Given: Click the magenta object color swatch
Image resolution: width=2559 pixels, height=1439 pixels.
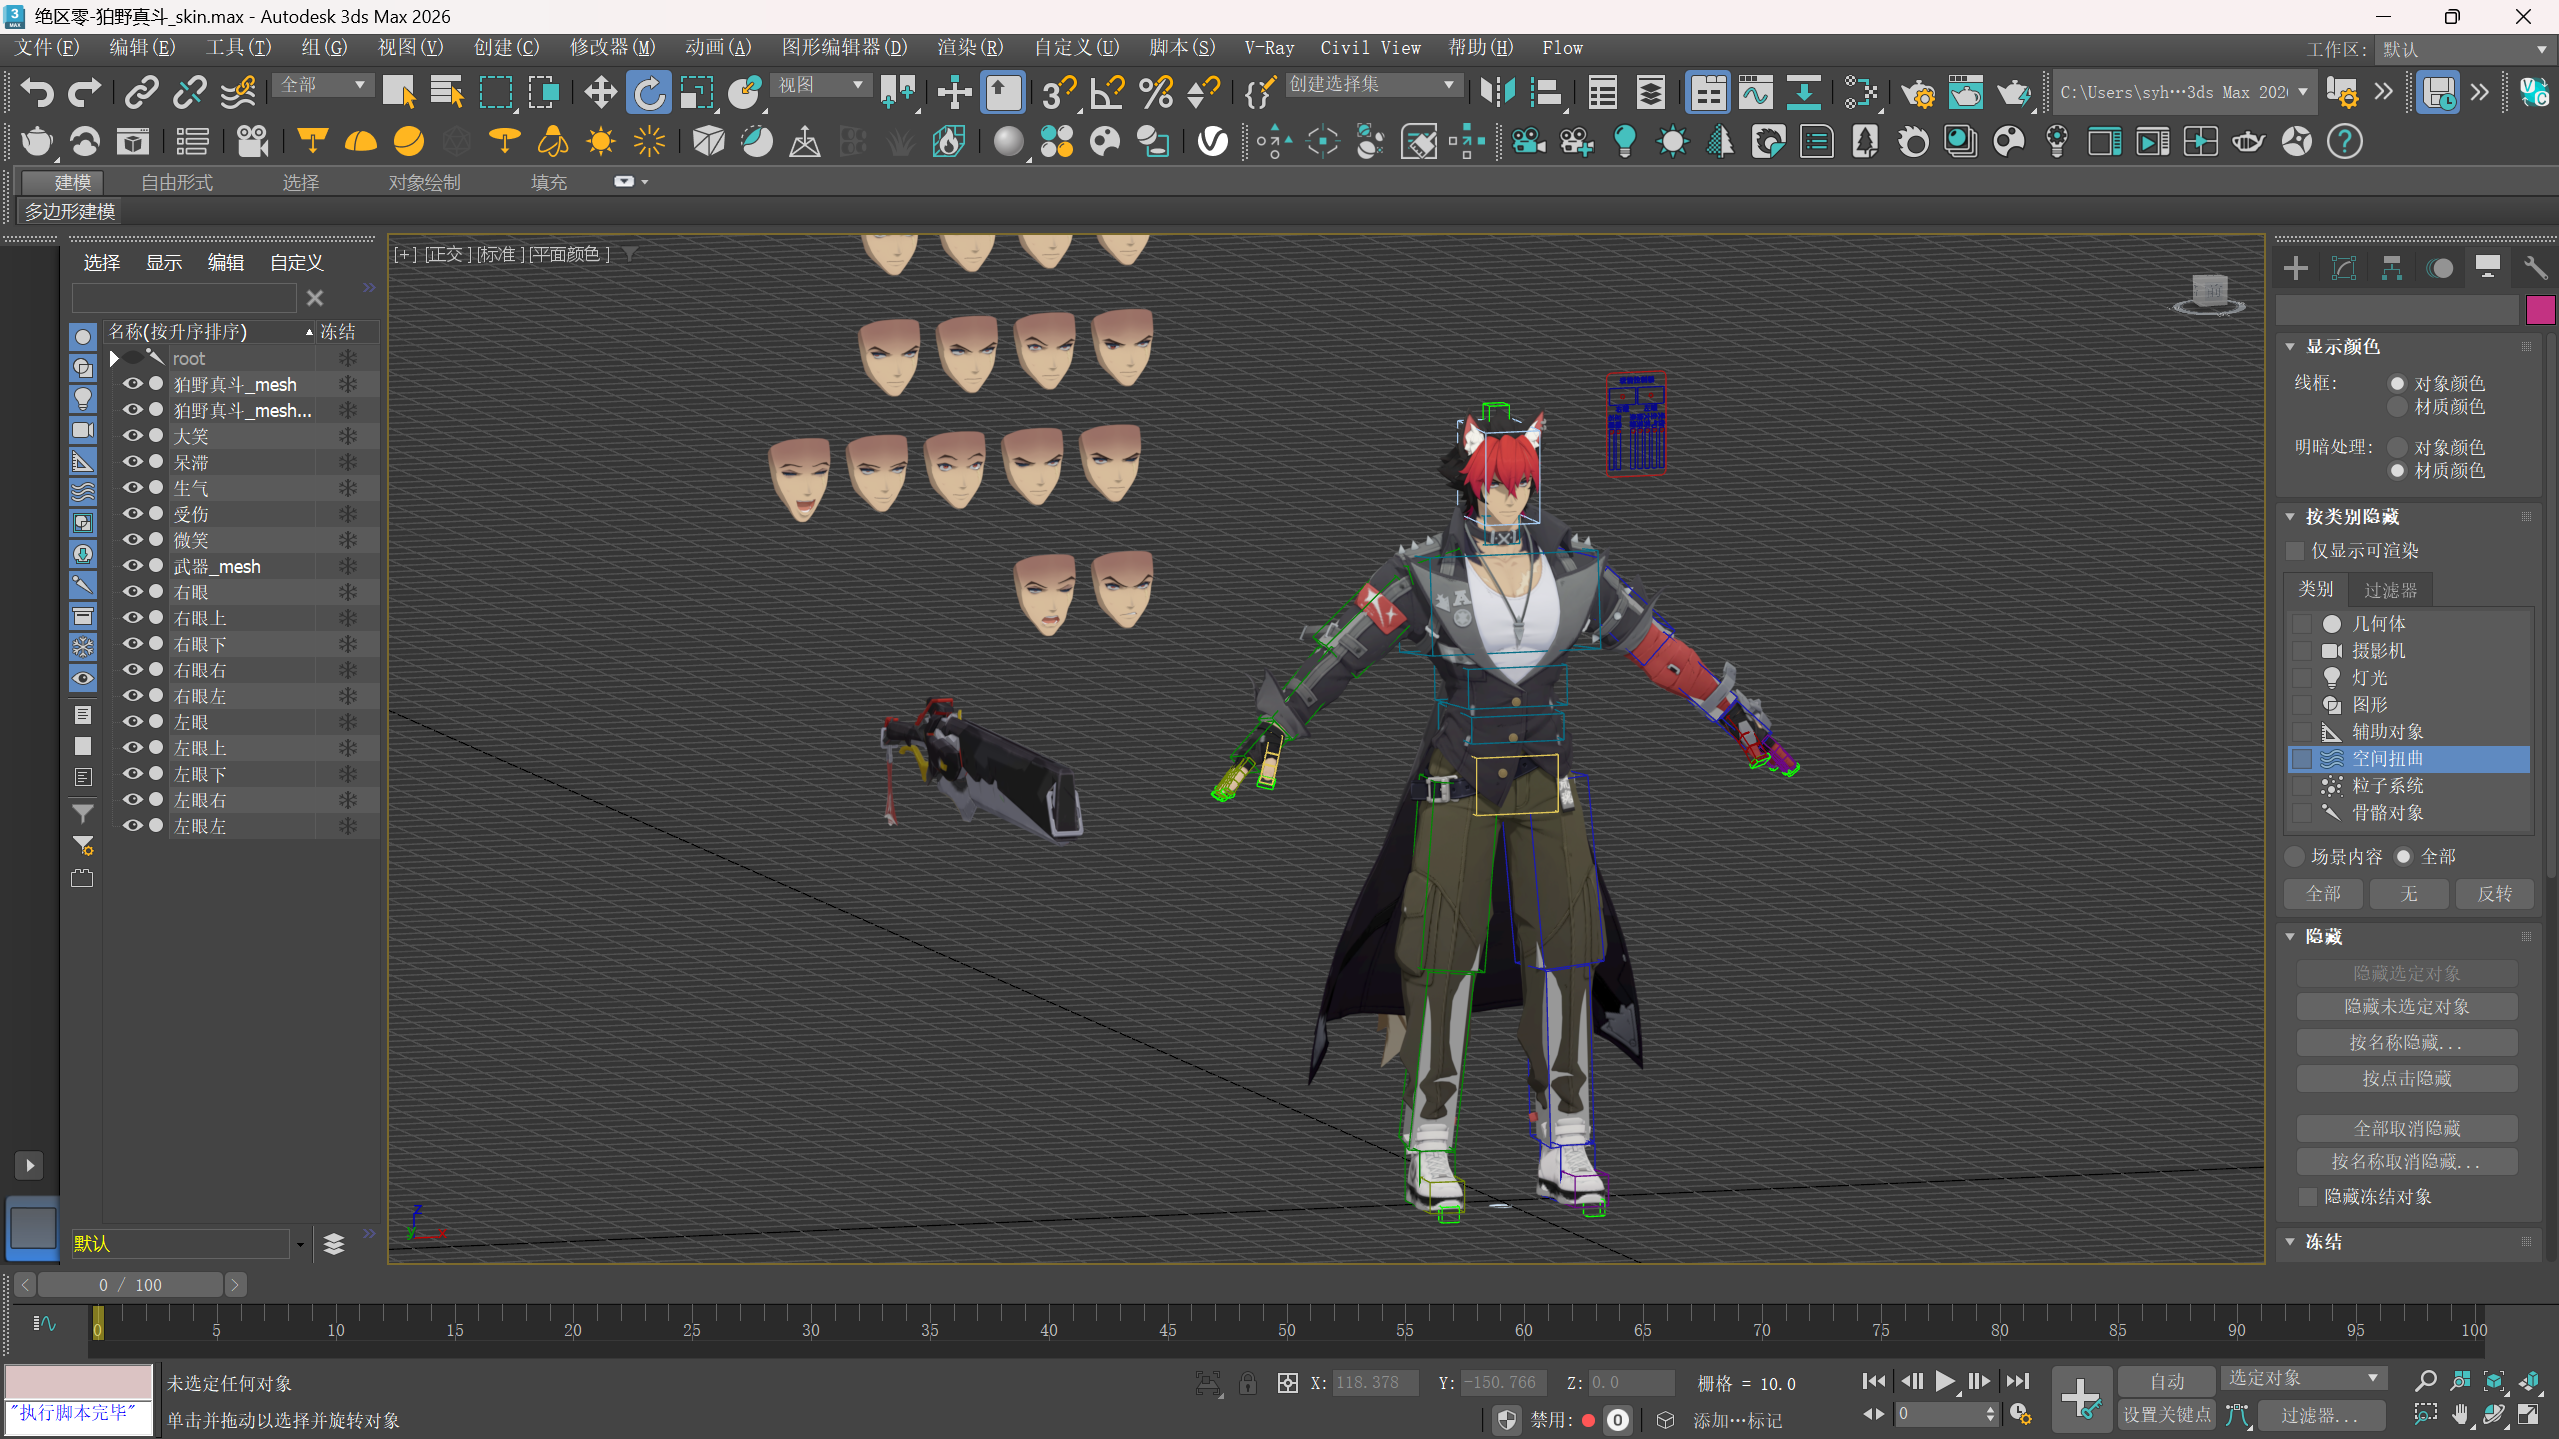Looking at the screenshot, I should [x=2540, y=310].
